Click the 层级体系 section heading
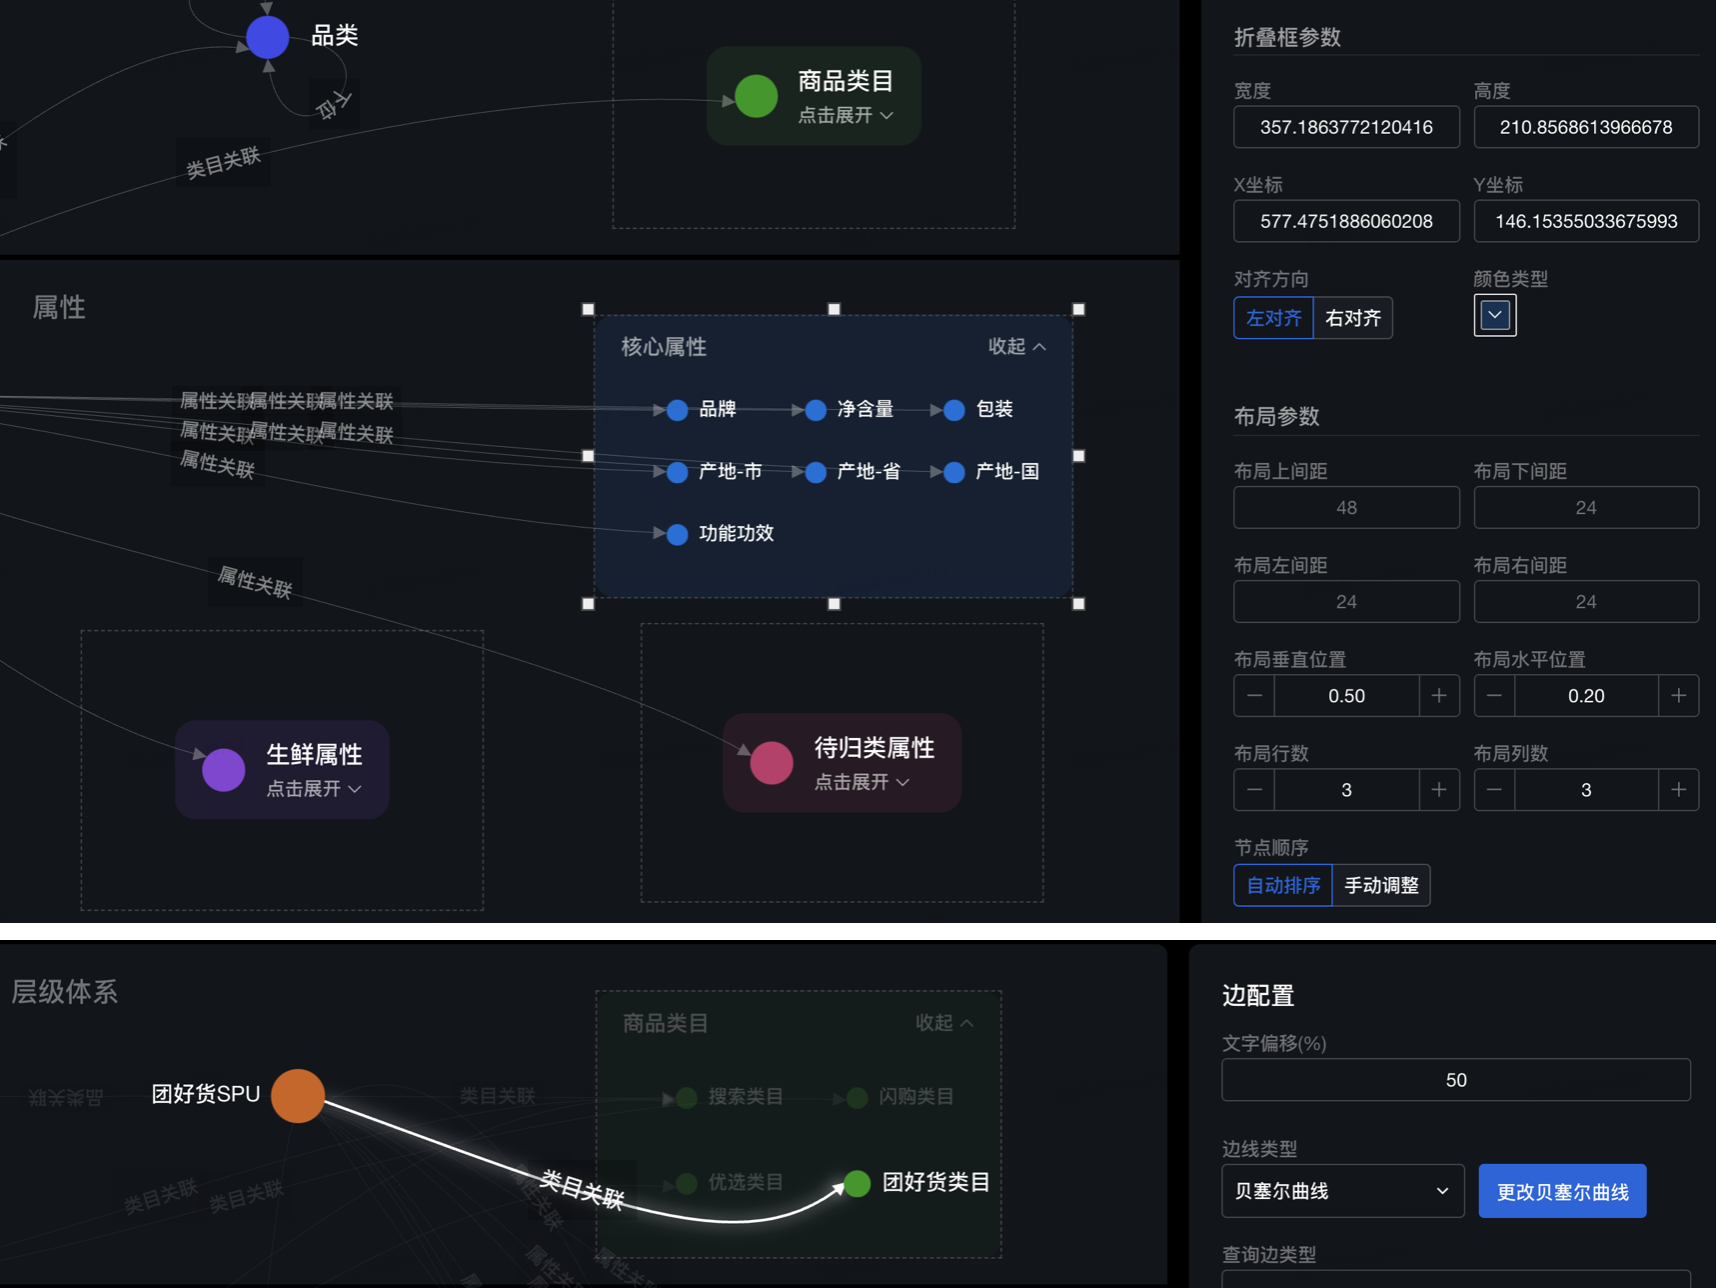1716x1288 pixels. click(64, 992)
